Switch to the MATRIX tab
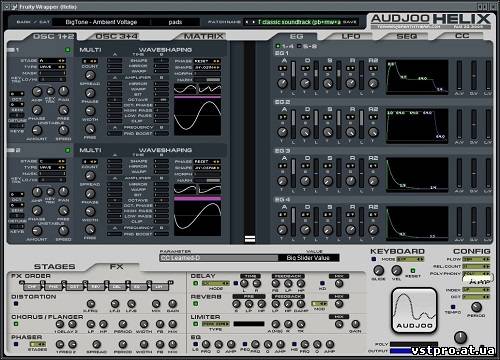Viewport: 500px width, 360px height. (x=203, y=36)
